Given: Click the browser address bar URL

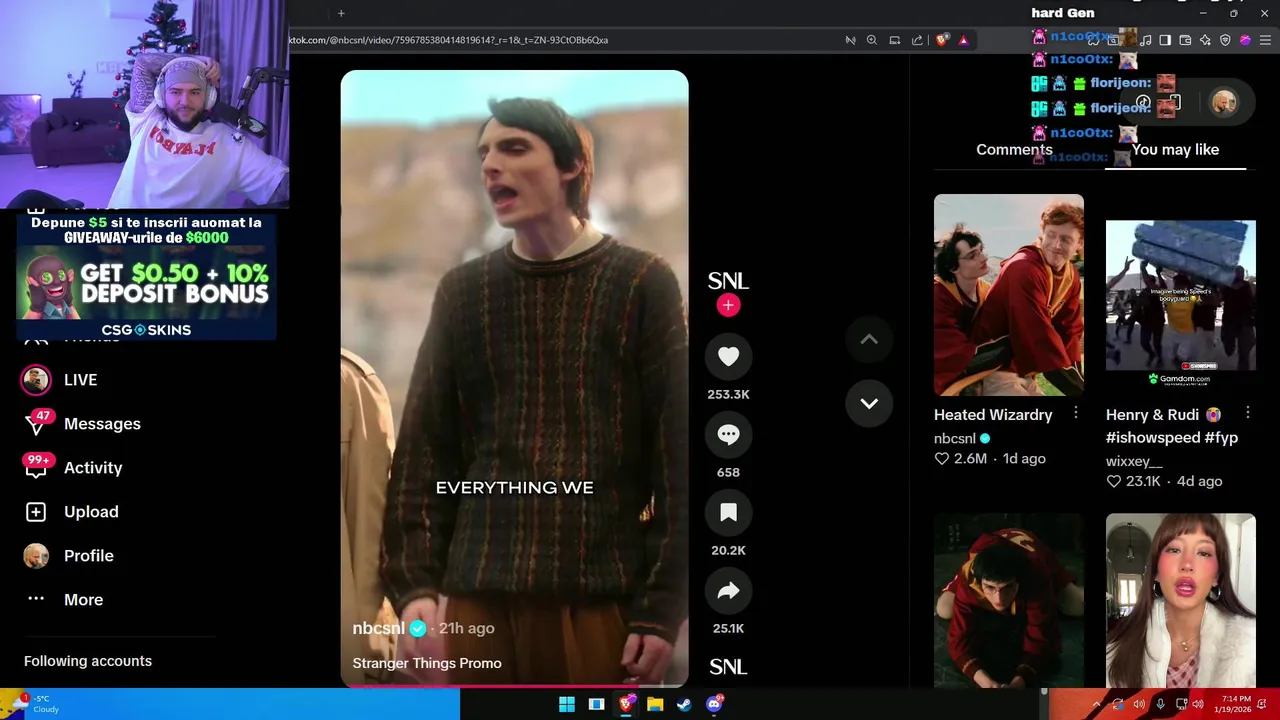Looking at the screenshot, I should click(x=450, y=40).
